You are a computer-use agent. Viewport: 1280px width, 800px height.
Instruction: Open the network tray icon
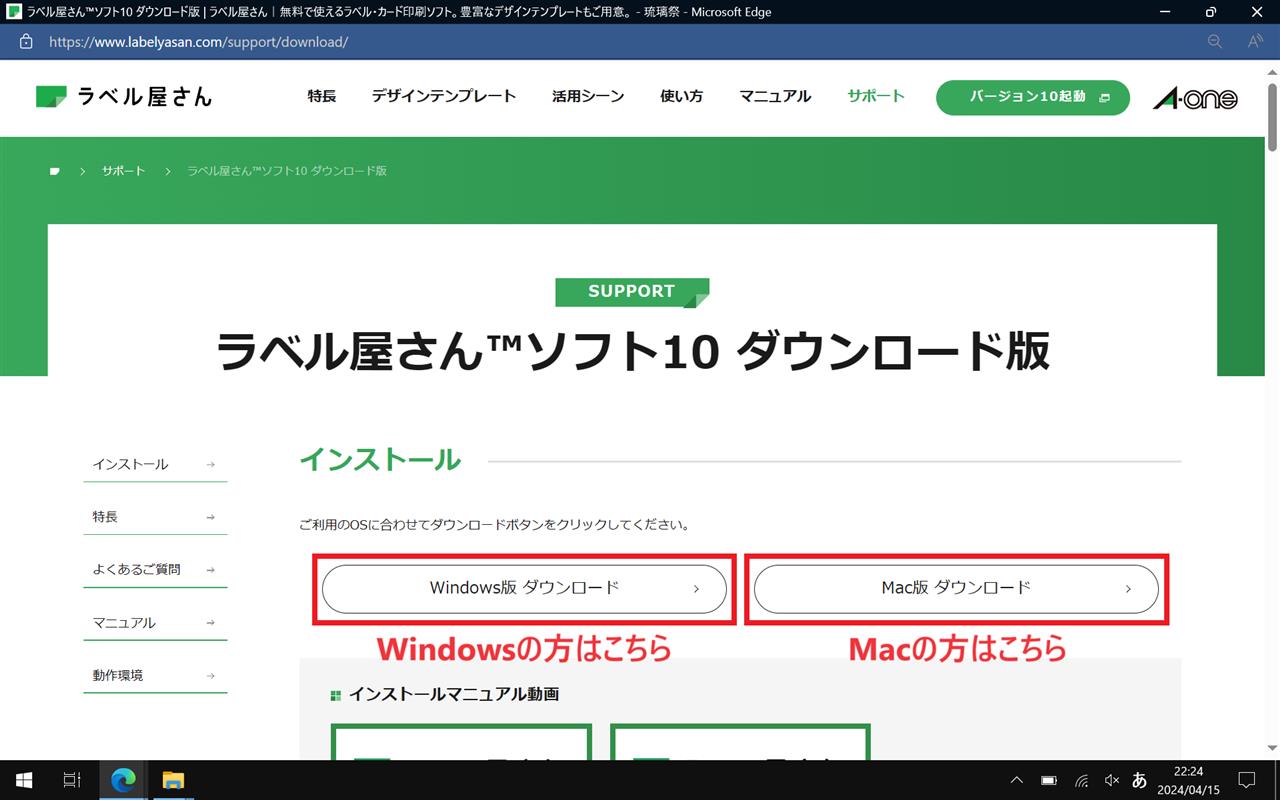(x=1081, y=780)
